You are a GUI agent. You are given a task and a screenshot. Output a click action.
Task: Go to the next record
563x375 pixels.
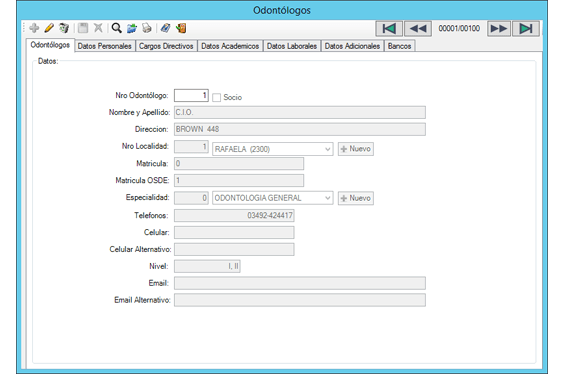[x=499, y=28]
